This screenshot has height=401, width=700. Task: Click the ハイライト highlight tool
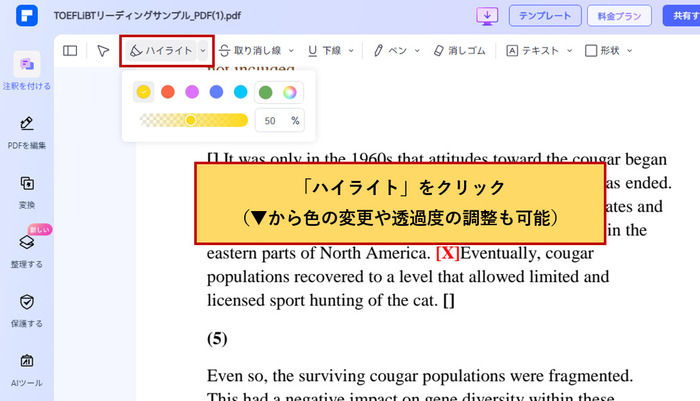point(160,50)
